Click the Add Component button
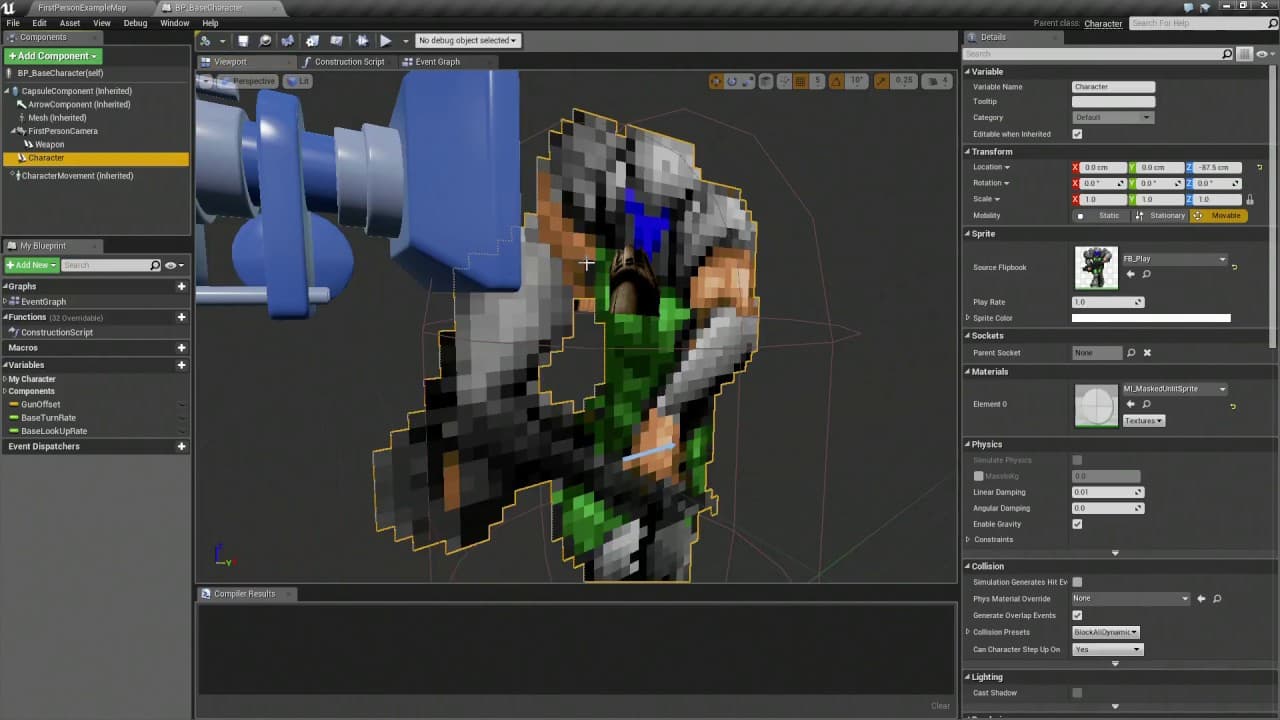Image resolution: width=1280 pixels, height=720 pixels. (x=52, y=56)
